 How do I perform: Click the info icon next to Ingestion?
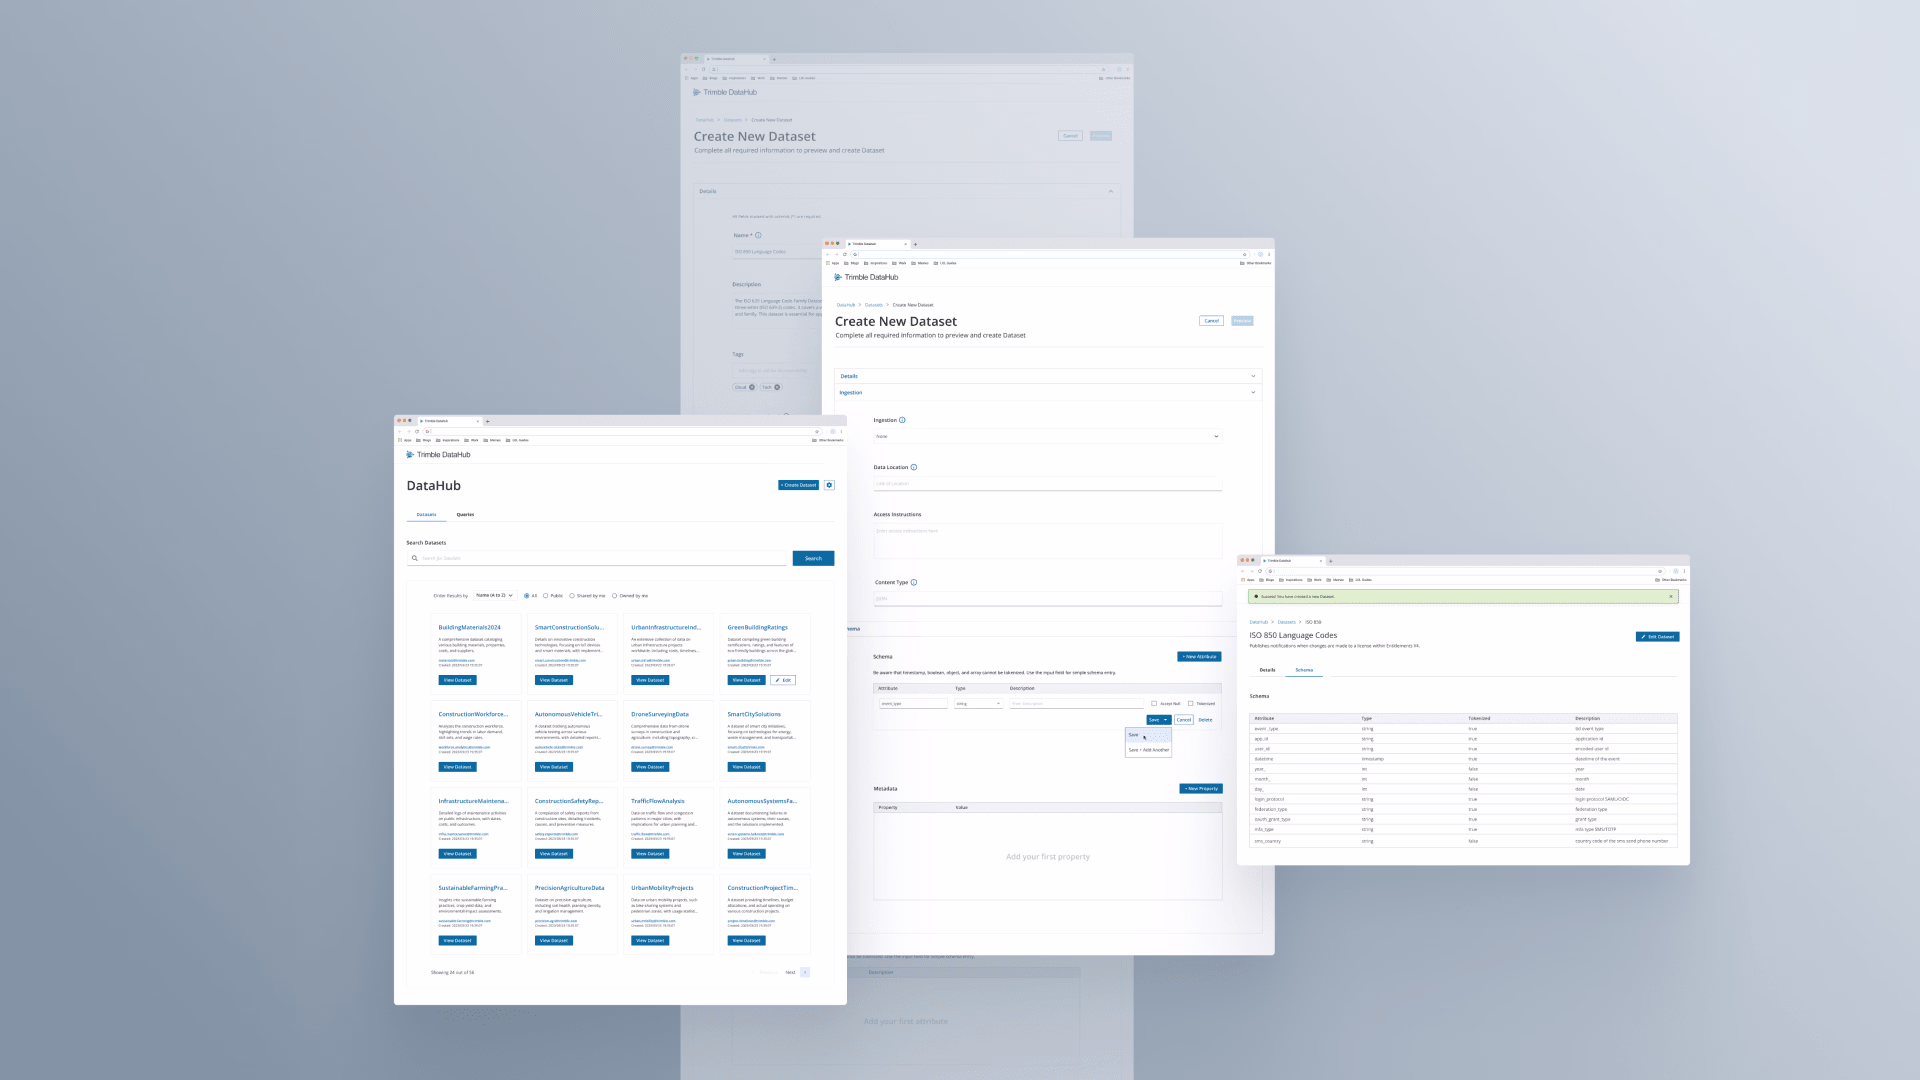coord(902,420)
